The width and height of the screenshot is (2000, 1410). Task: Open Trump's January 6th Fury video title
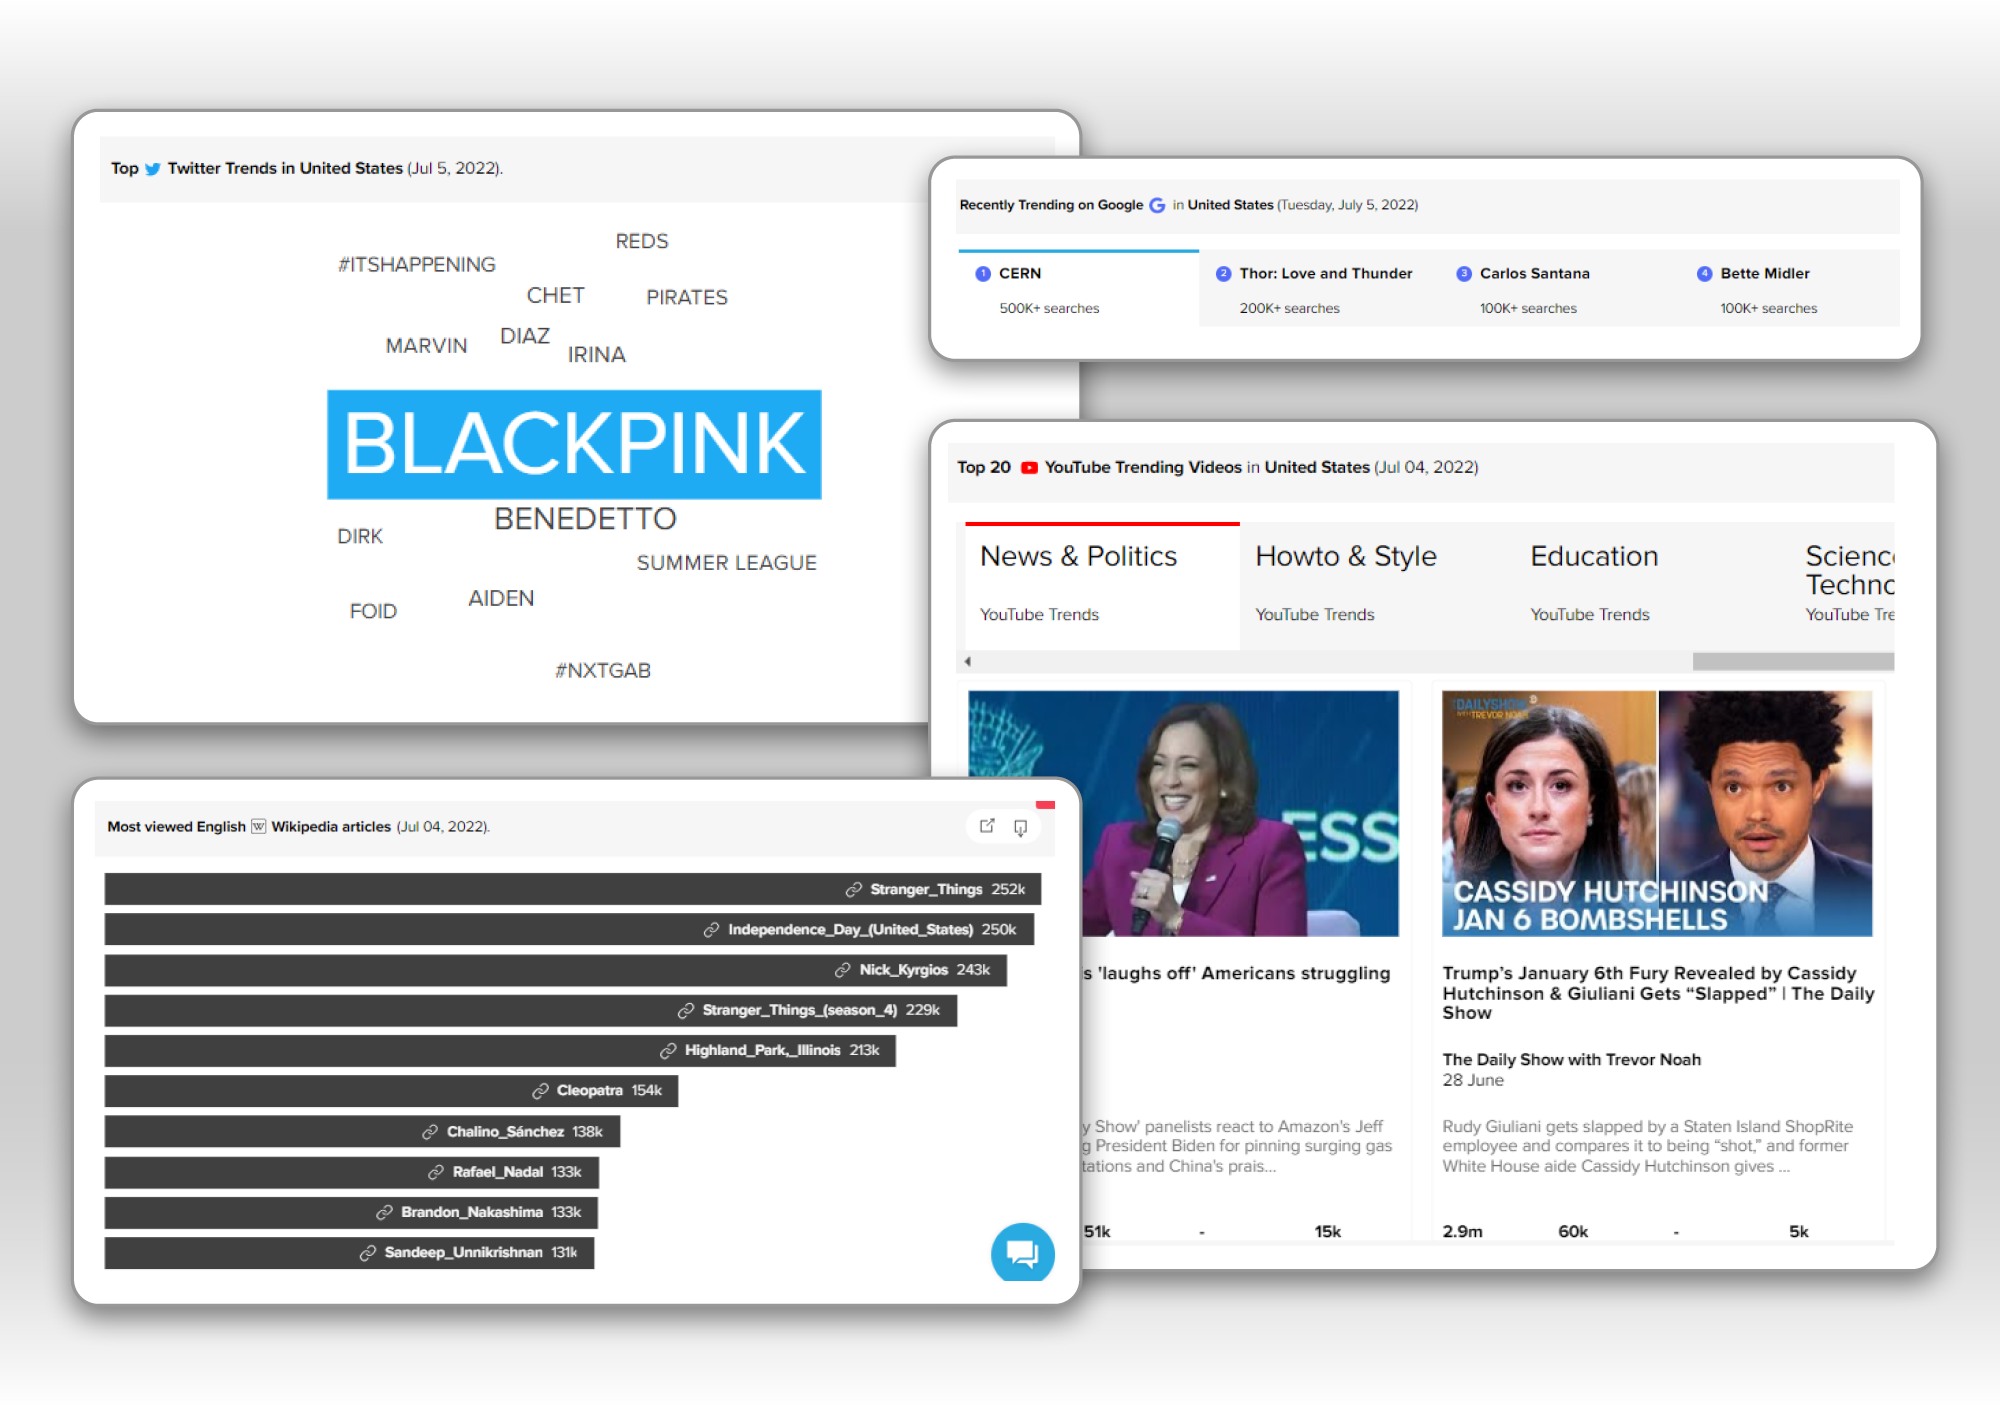click(x=1657, y=993)
